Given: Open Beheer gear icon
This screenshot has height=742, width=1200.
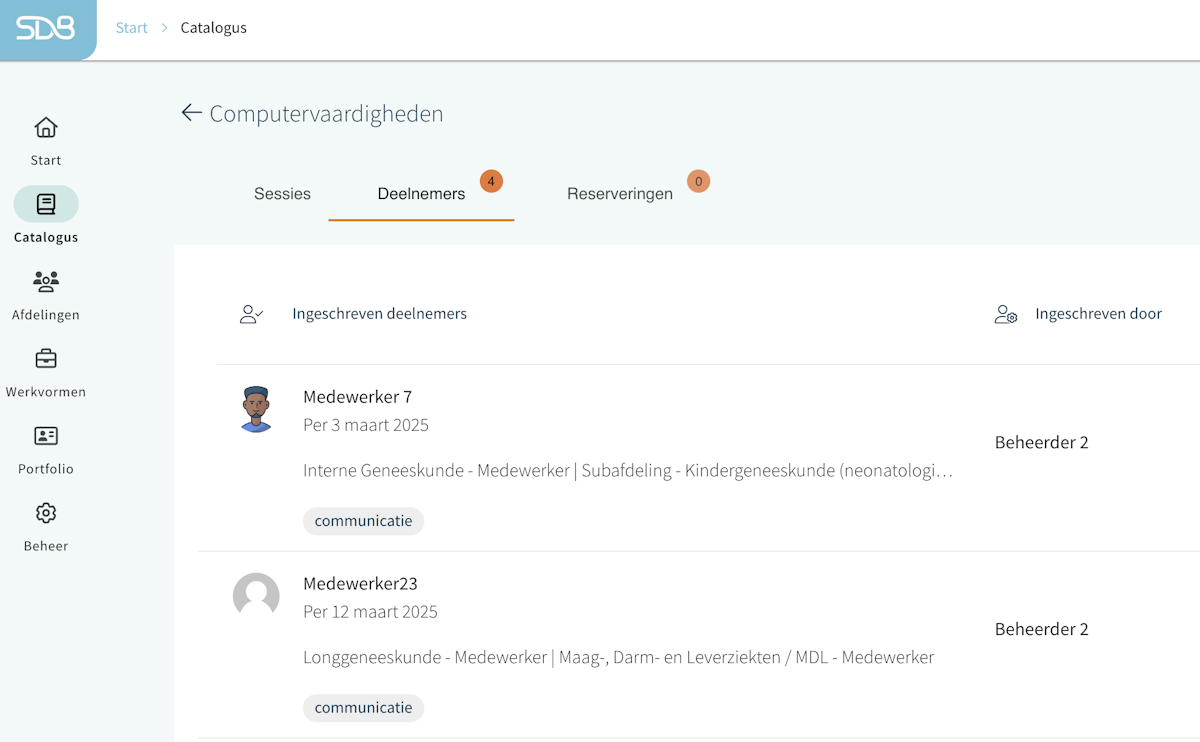Looking at the screenshot, I should (x=46, y=513).
